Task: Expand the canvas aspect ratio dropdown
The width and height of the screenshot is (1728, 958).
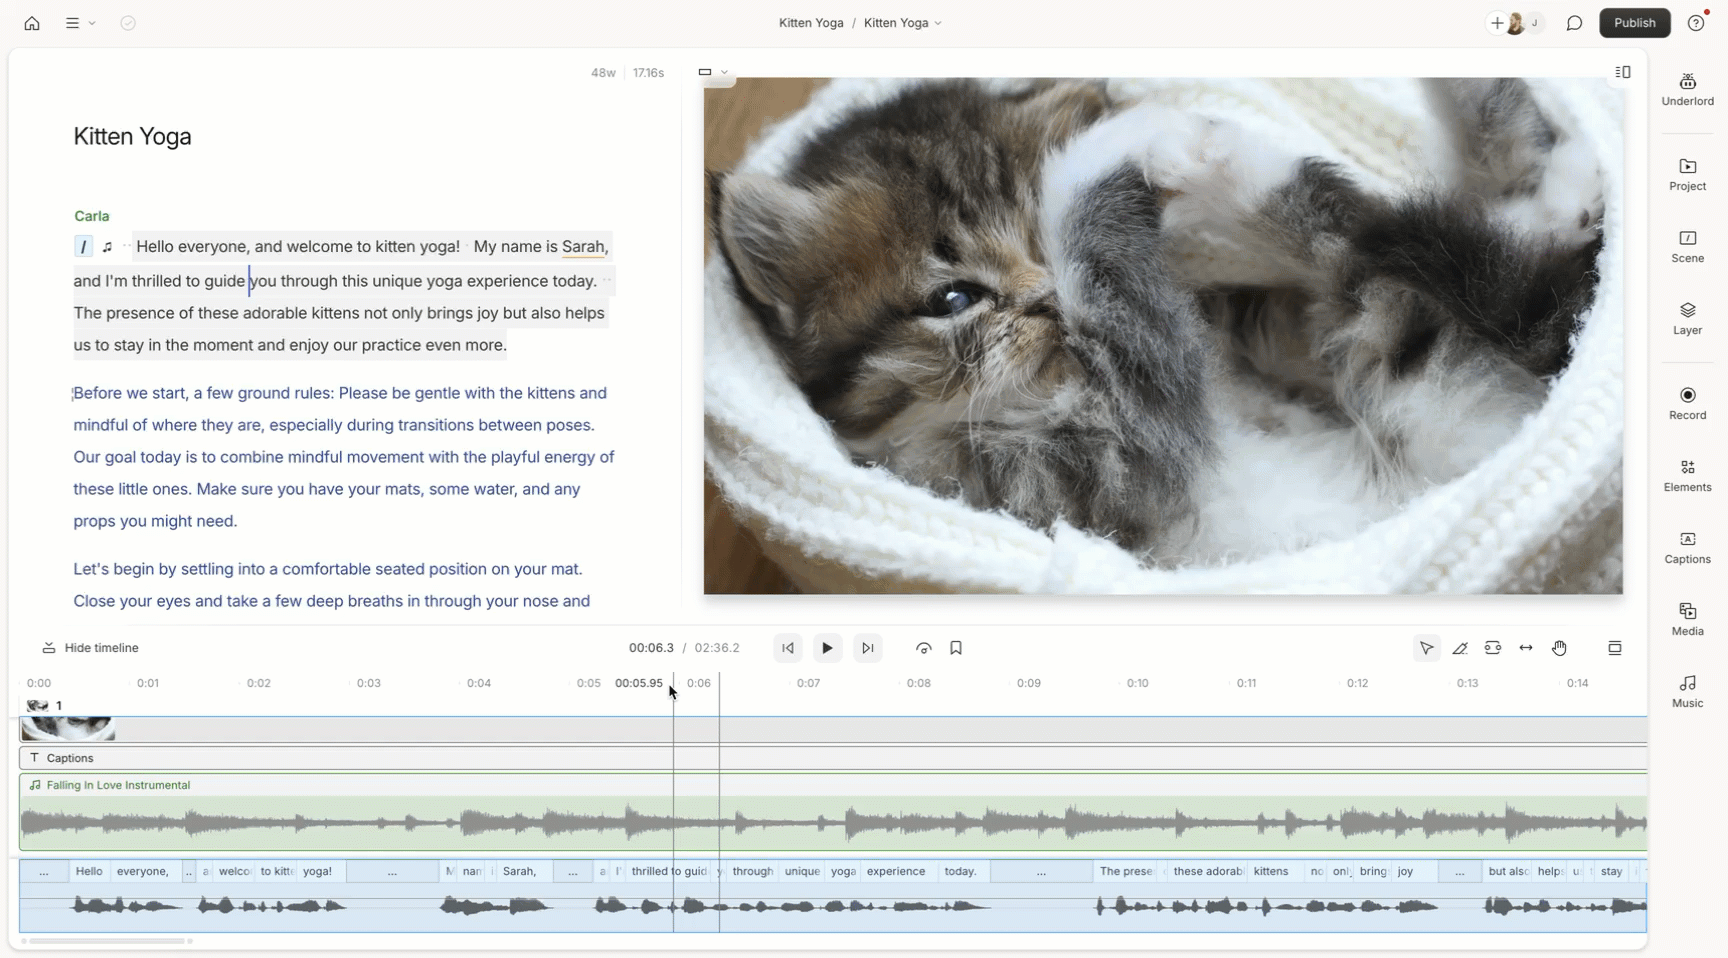Action: pyautogui.click(x=713, y=72)
